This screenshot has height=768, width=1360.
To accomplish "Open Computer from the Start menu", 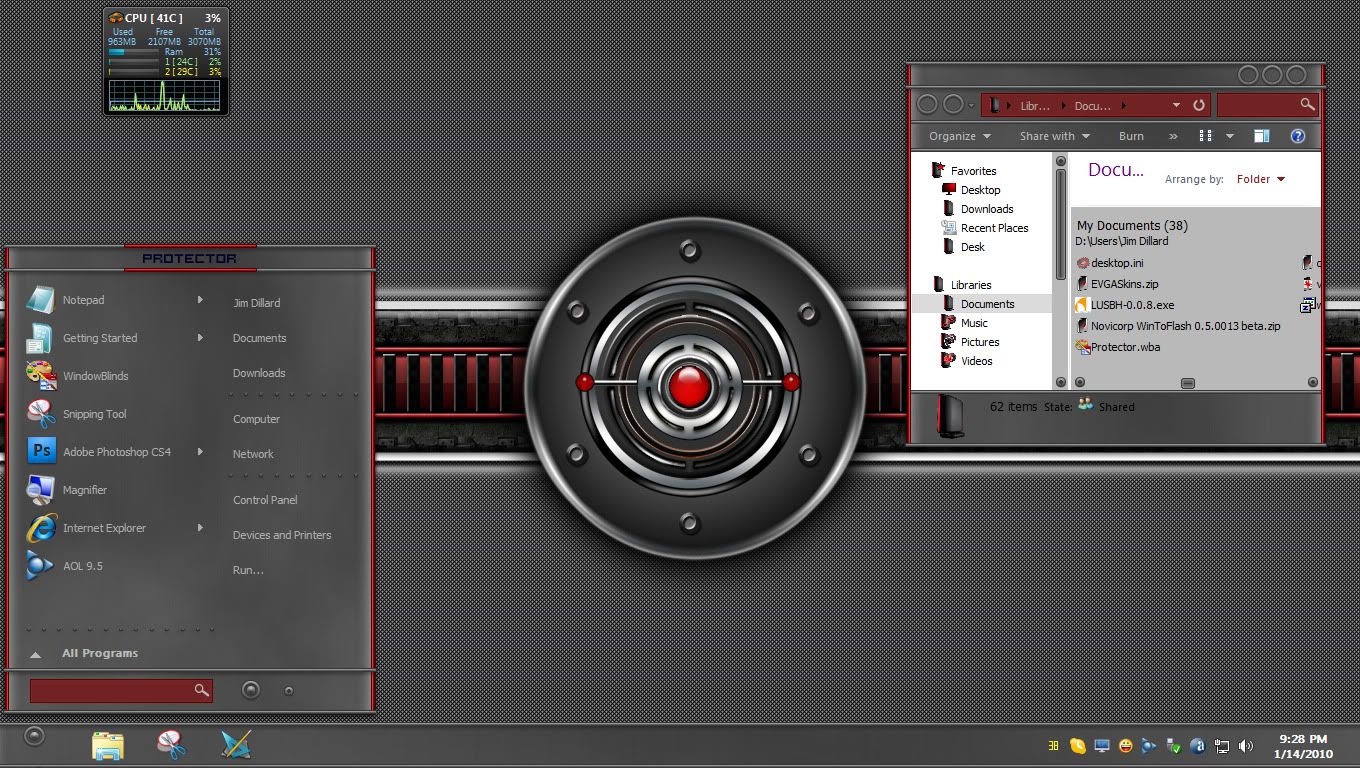I will click(x=256, y=419).
